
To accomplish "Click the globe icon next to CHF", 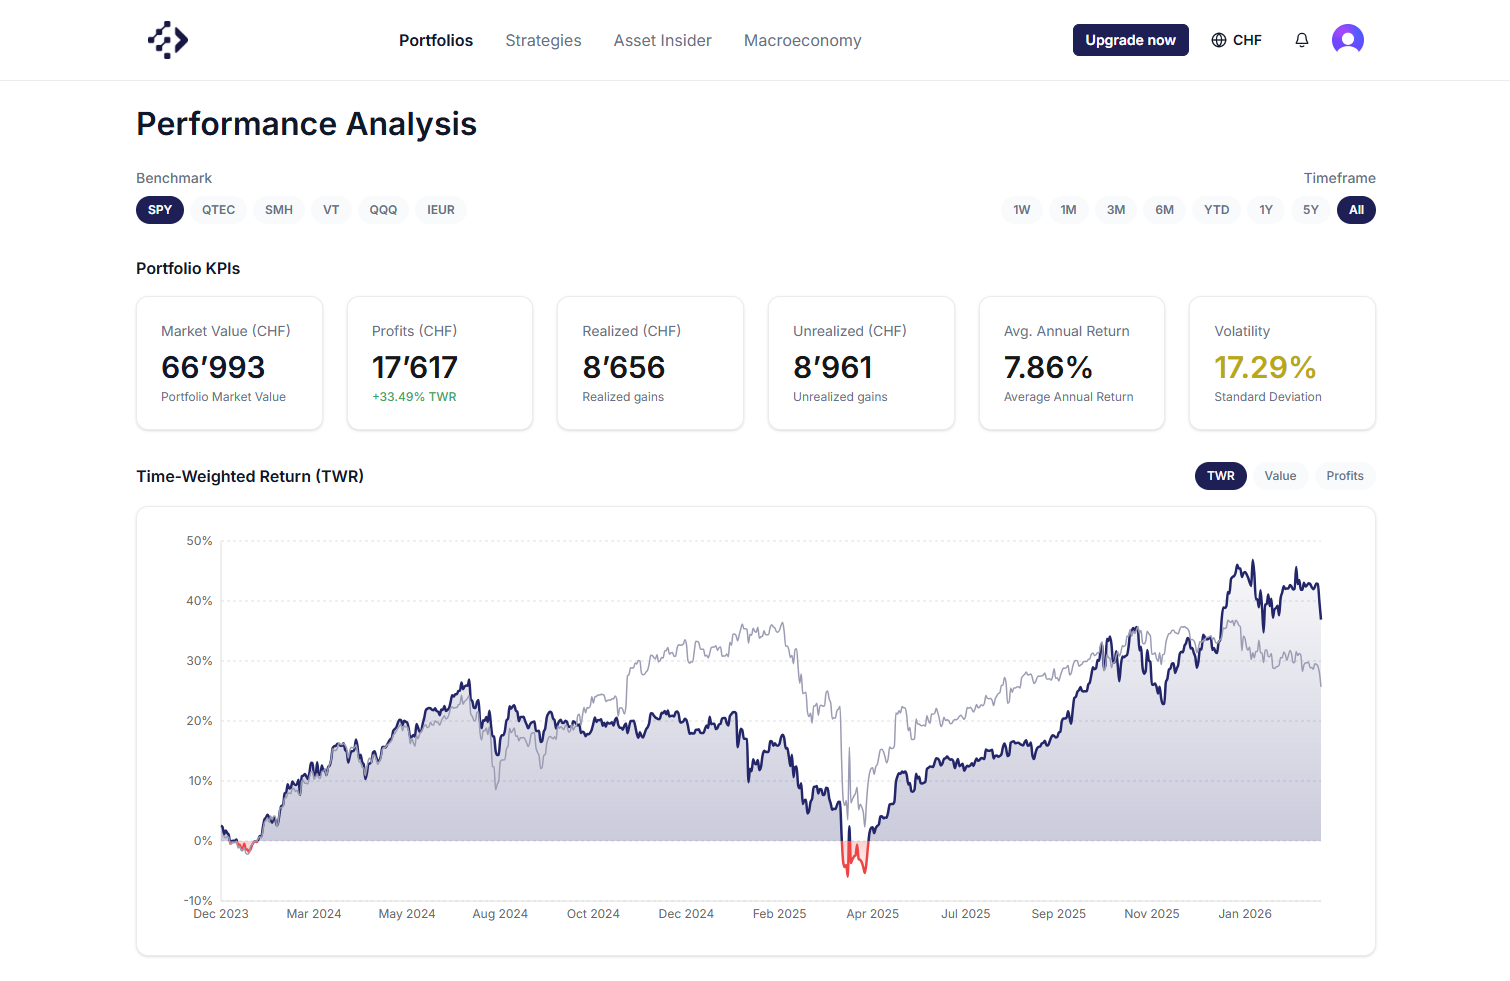I will point(1218,40).
